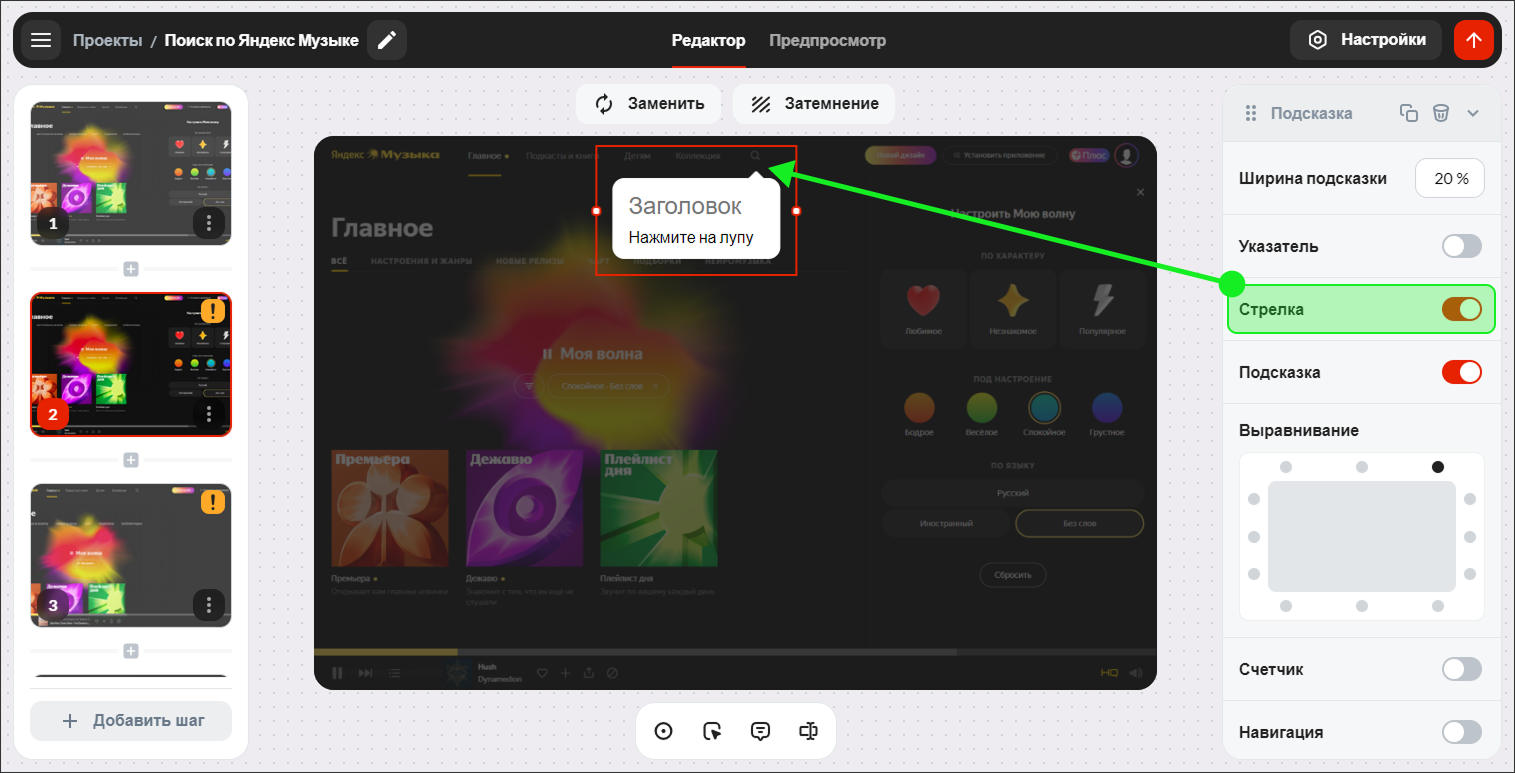Viewport: 1515px width, 773px height.
Task: Insert step with plus below step 3
Action: pos(131,651)
